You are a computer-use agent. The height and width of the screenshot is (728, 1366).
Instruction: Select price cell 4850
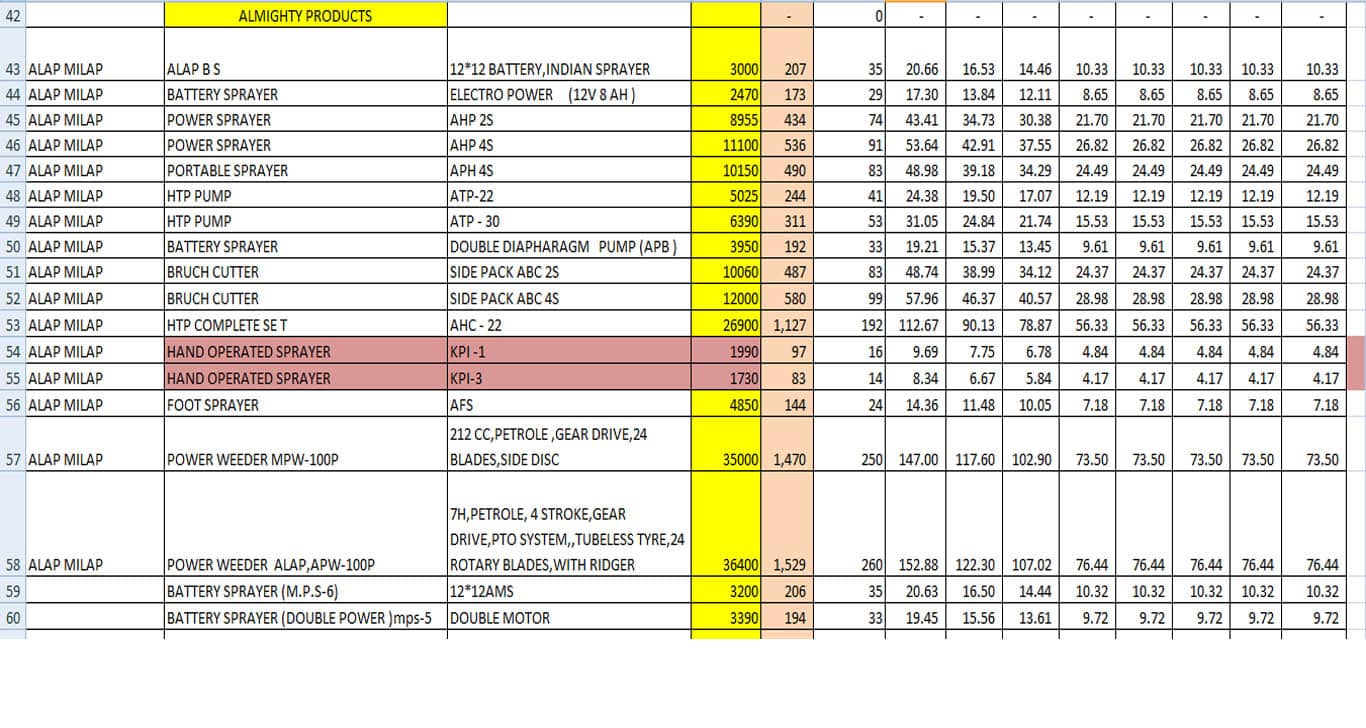[726, 405]
